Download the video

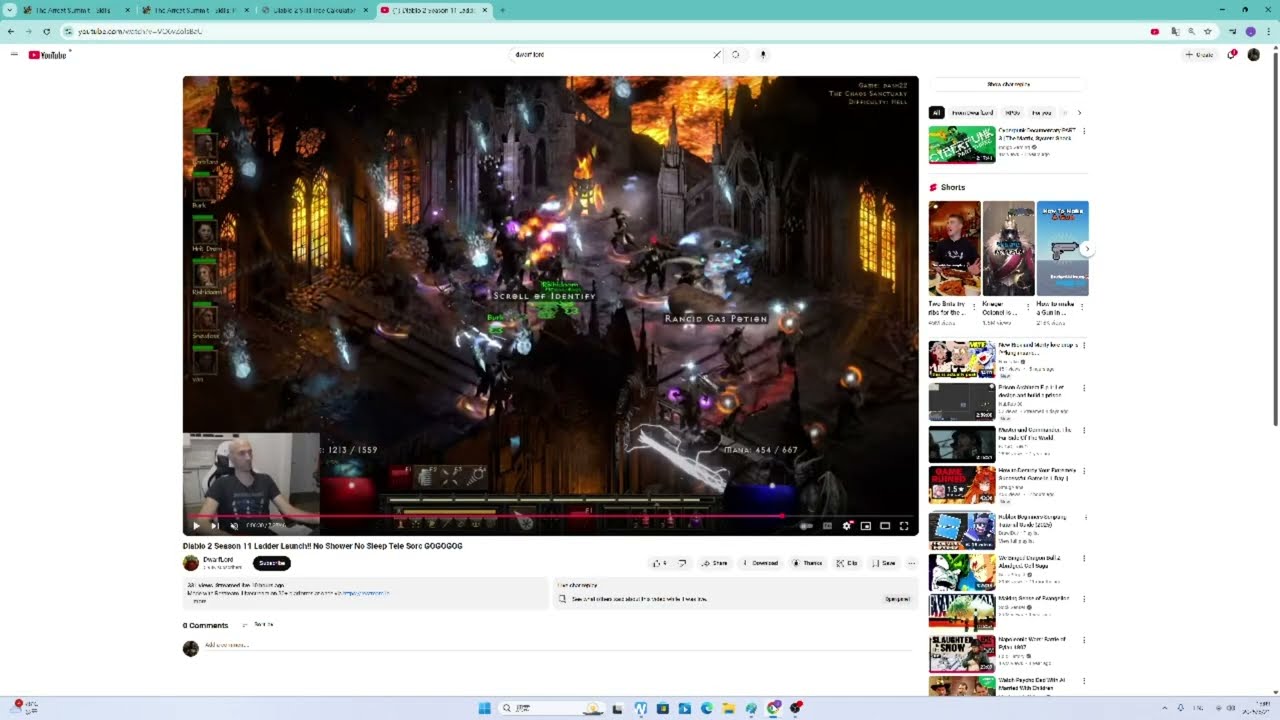[760, 563]
